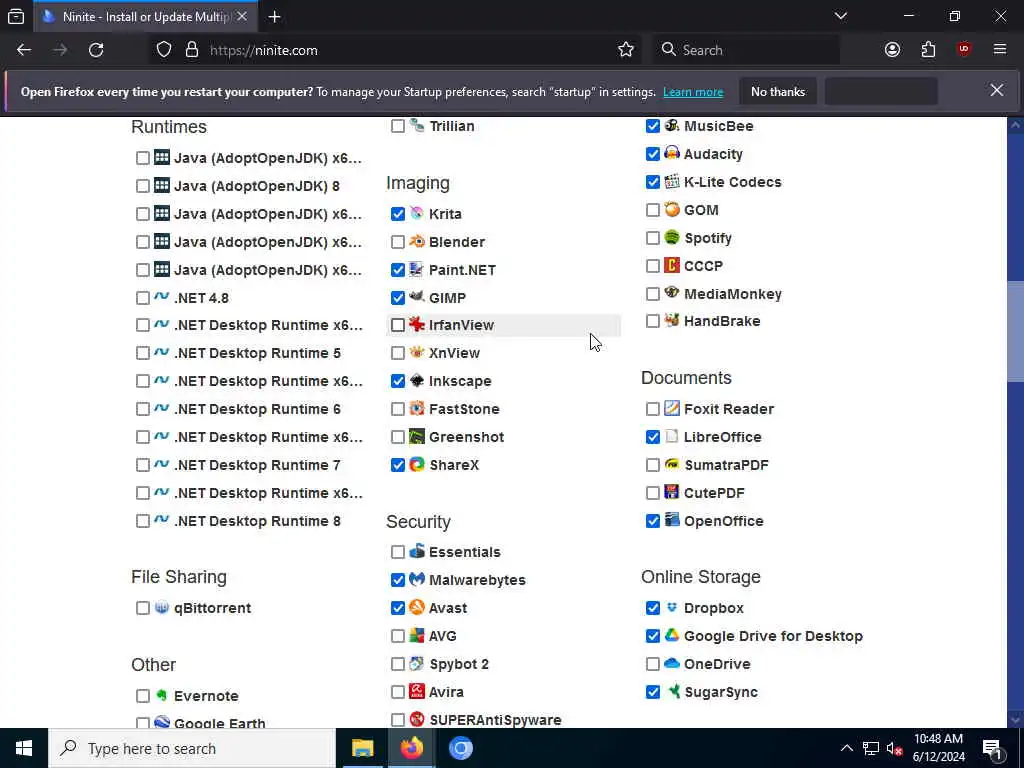
Task: Click the Malwarebytes logo icon
Action: click(417, 579)
